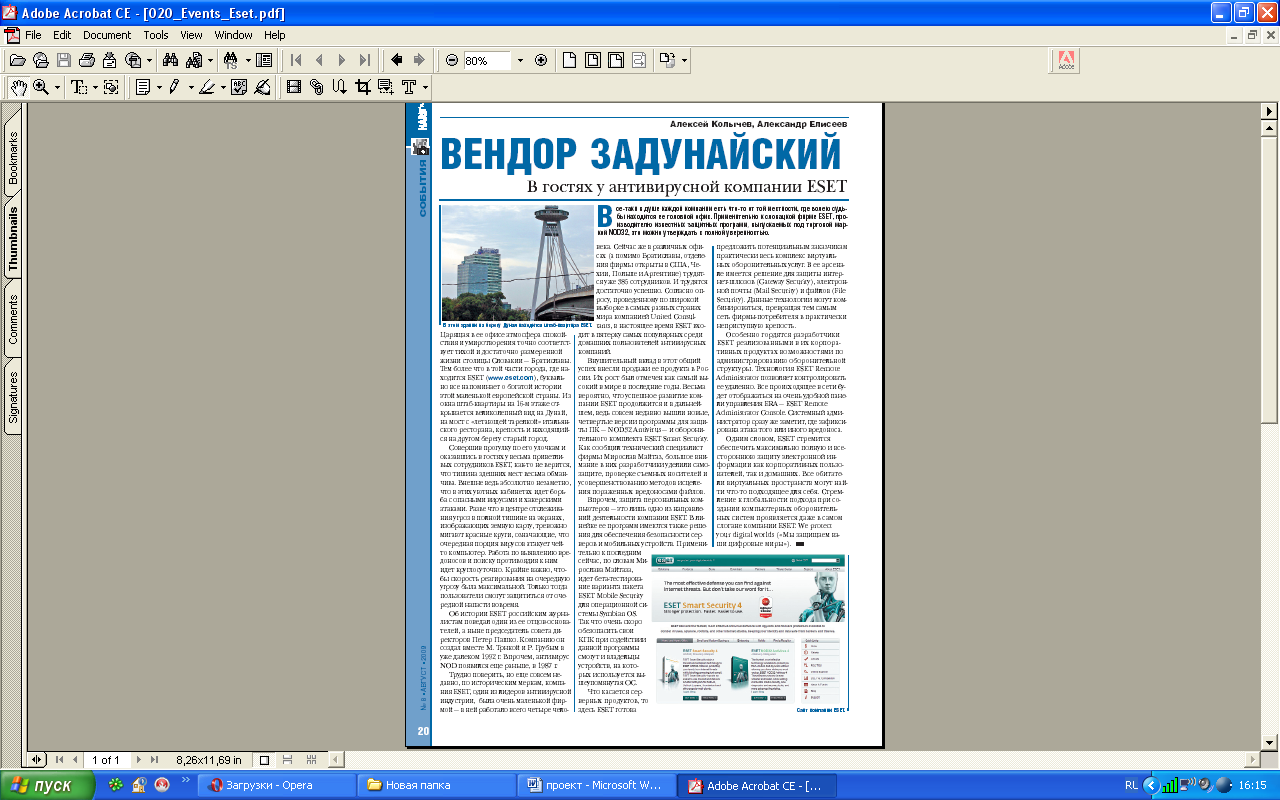
Task: Open the Edit menu
Action: click(x=62, y=35)
